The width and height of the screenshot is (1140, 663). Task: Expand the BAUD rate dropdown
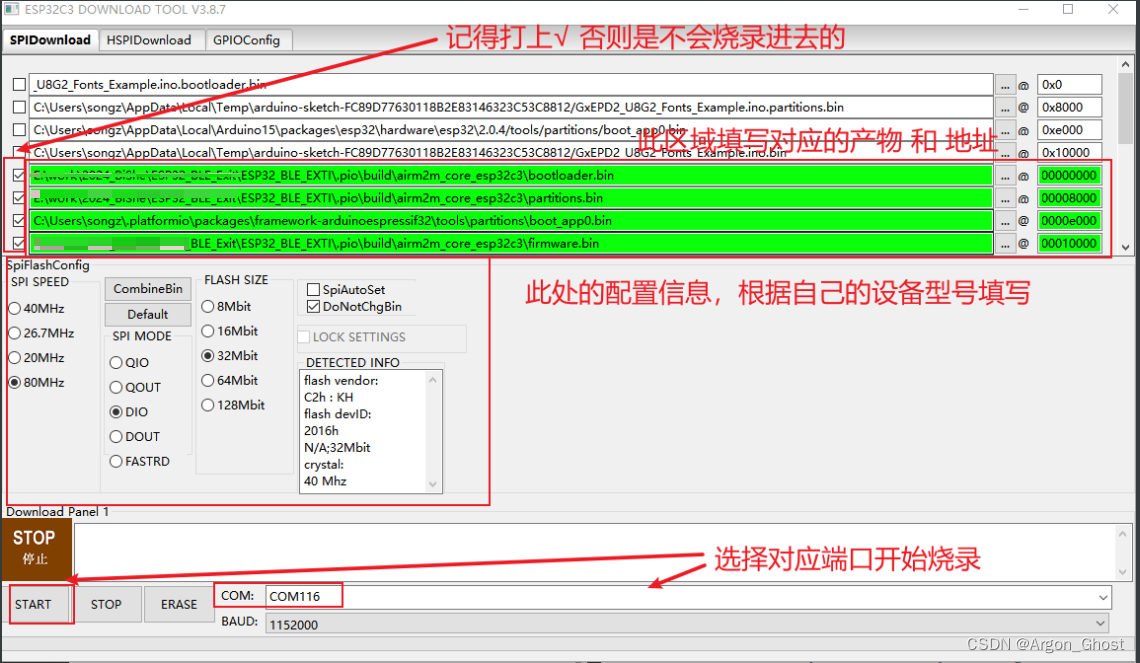[1102, 623]
